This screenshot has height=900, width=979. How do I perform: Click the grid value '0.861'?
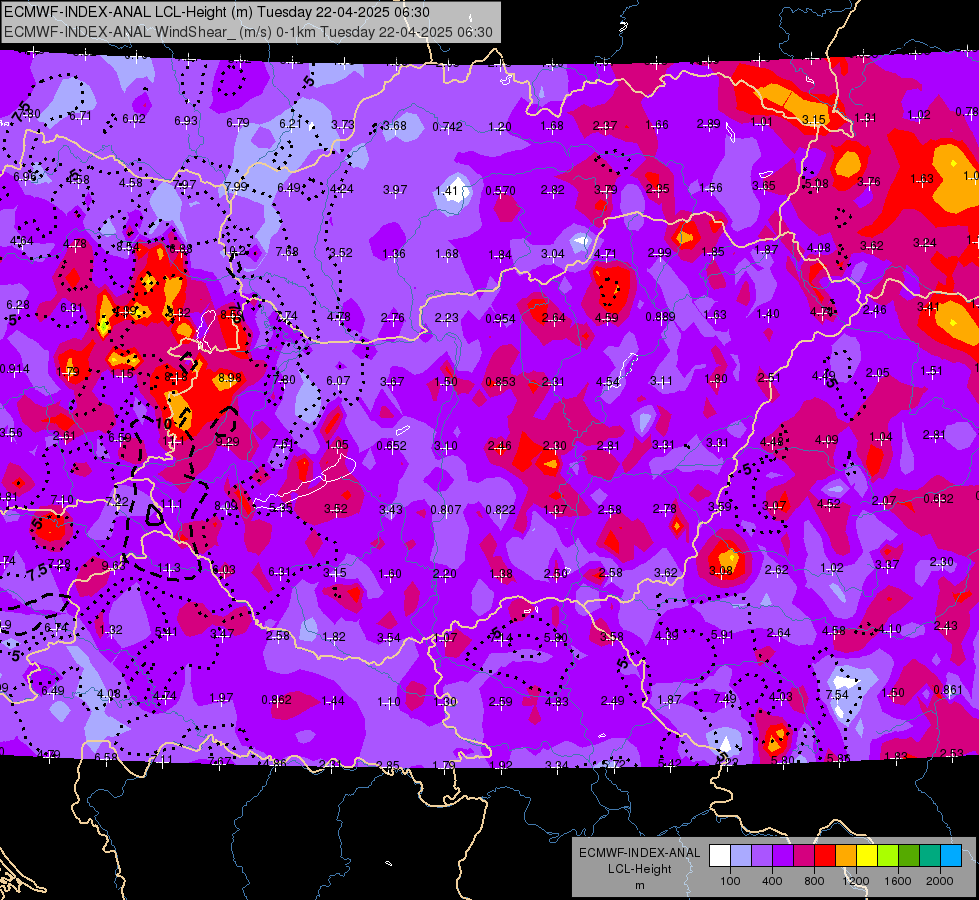pyautogui.click(x=948, y=690)
